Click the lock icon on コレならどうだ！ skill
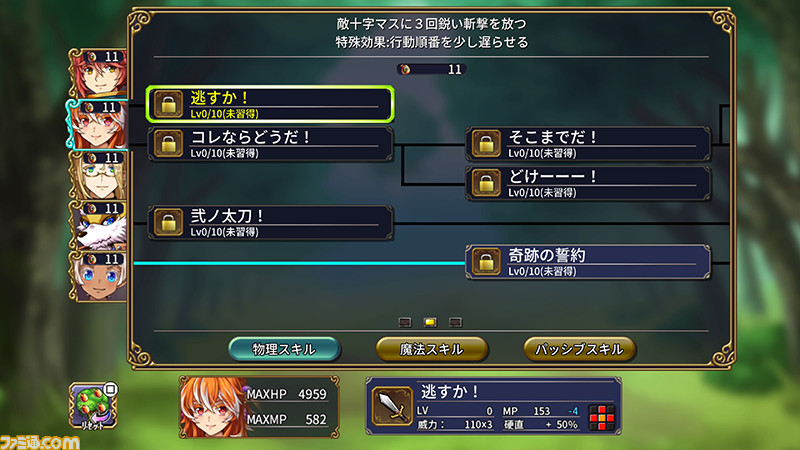This screenshot has height=450, width=800. (168, 143)
